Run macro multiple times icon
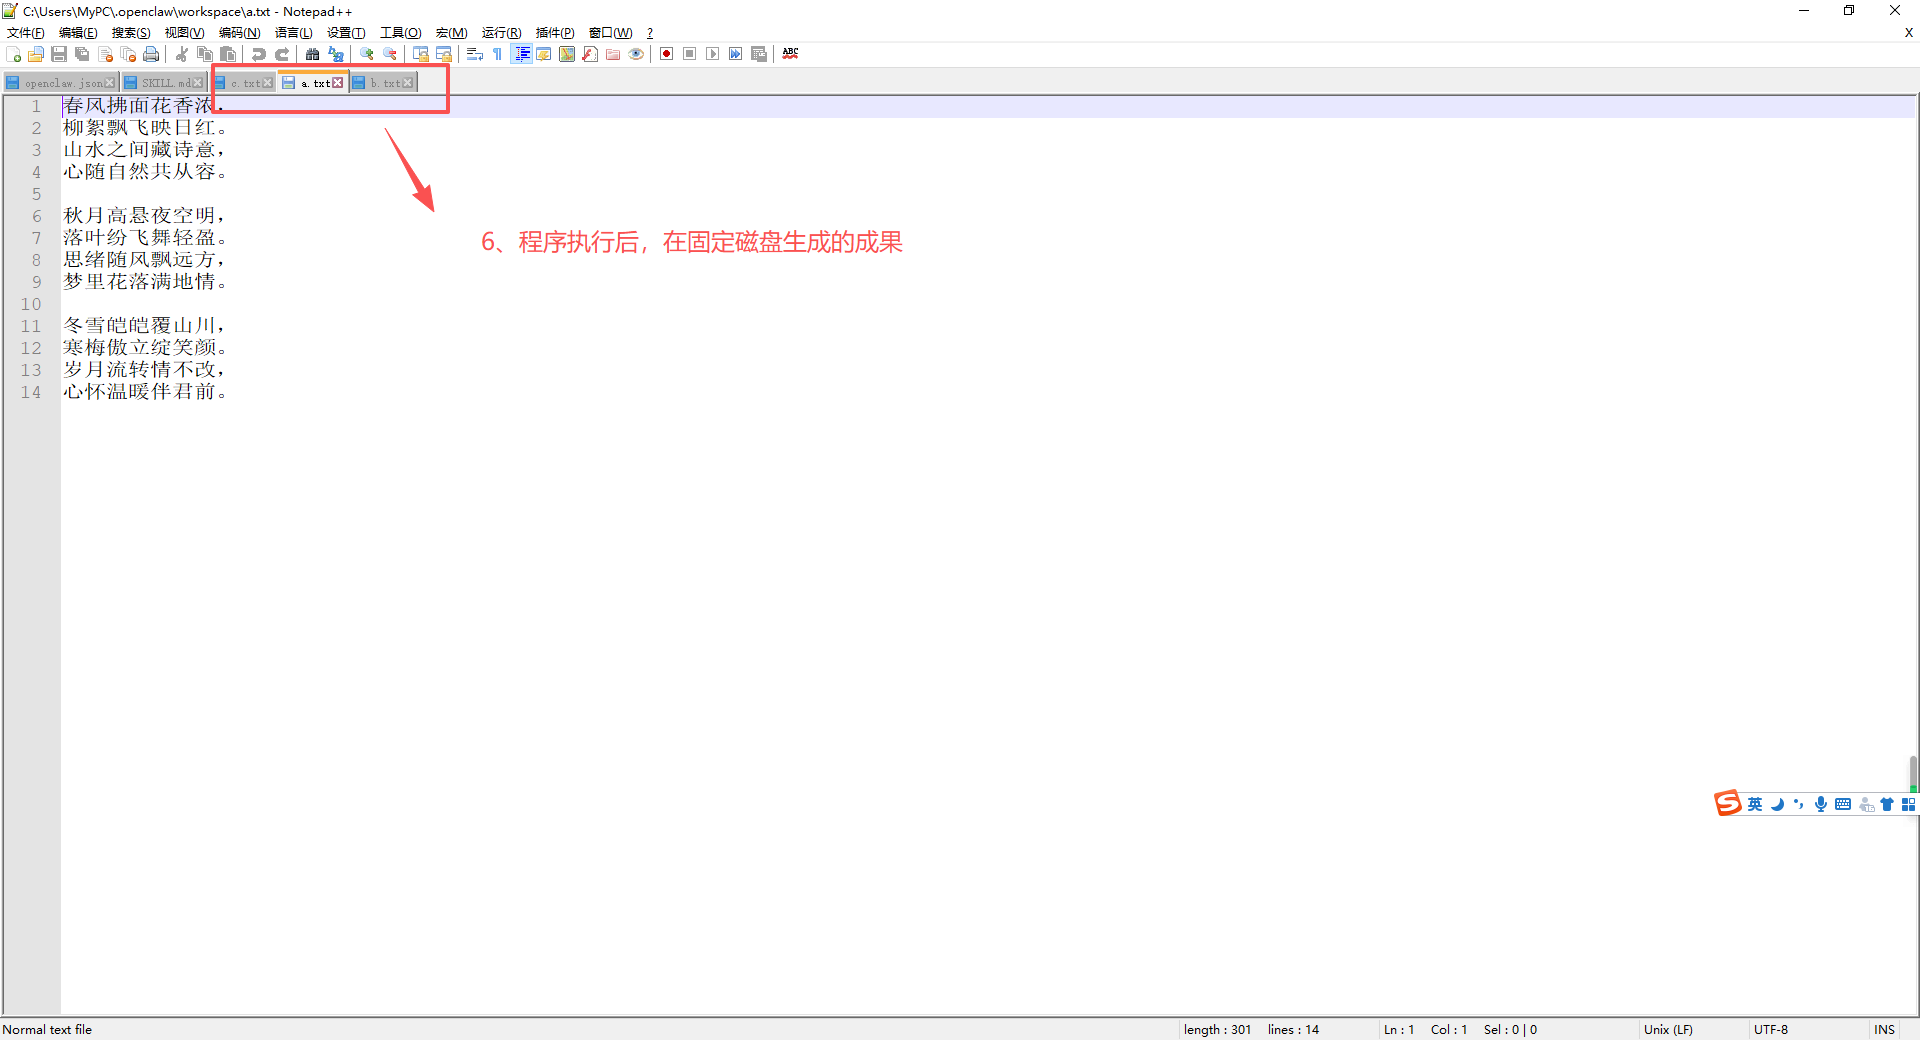Image resolution: width=1920 pixels, height=1040 pixels. [736, 54]
